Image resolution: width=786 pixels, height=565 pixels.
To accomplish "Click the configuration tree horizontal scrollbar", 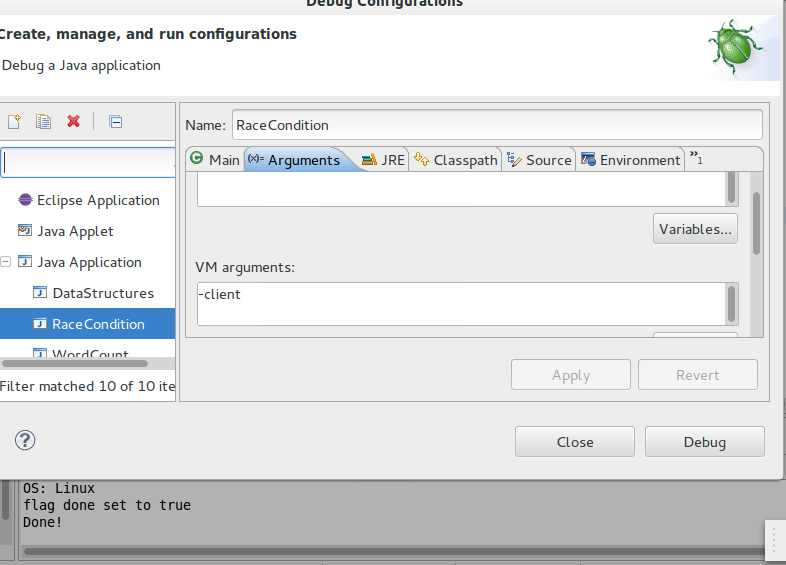I will tap(75, 363).
